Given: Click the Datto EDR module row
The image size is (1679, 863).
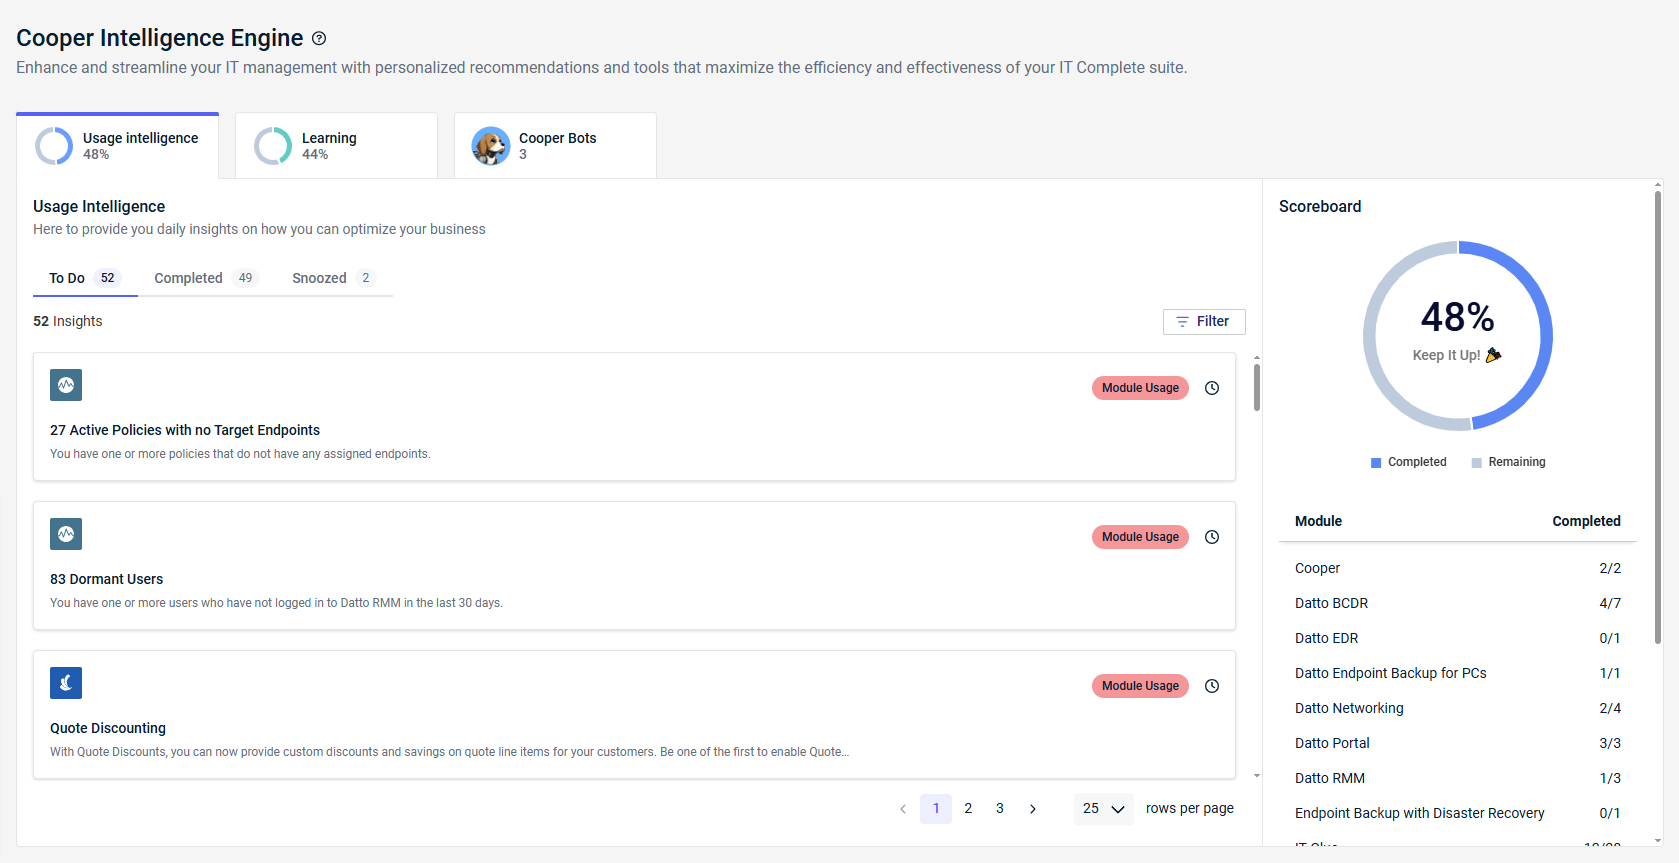Looking at the screenshot, I should pyautogui.click(x=1458, y=638).
